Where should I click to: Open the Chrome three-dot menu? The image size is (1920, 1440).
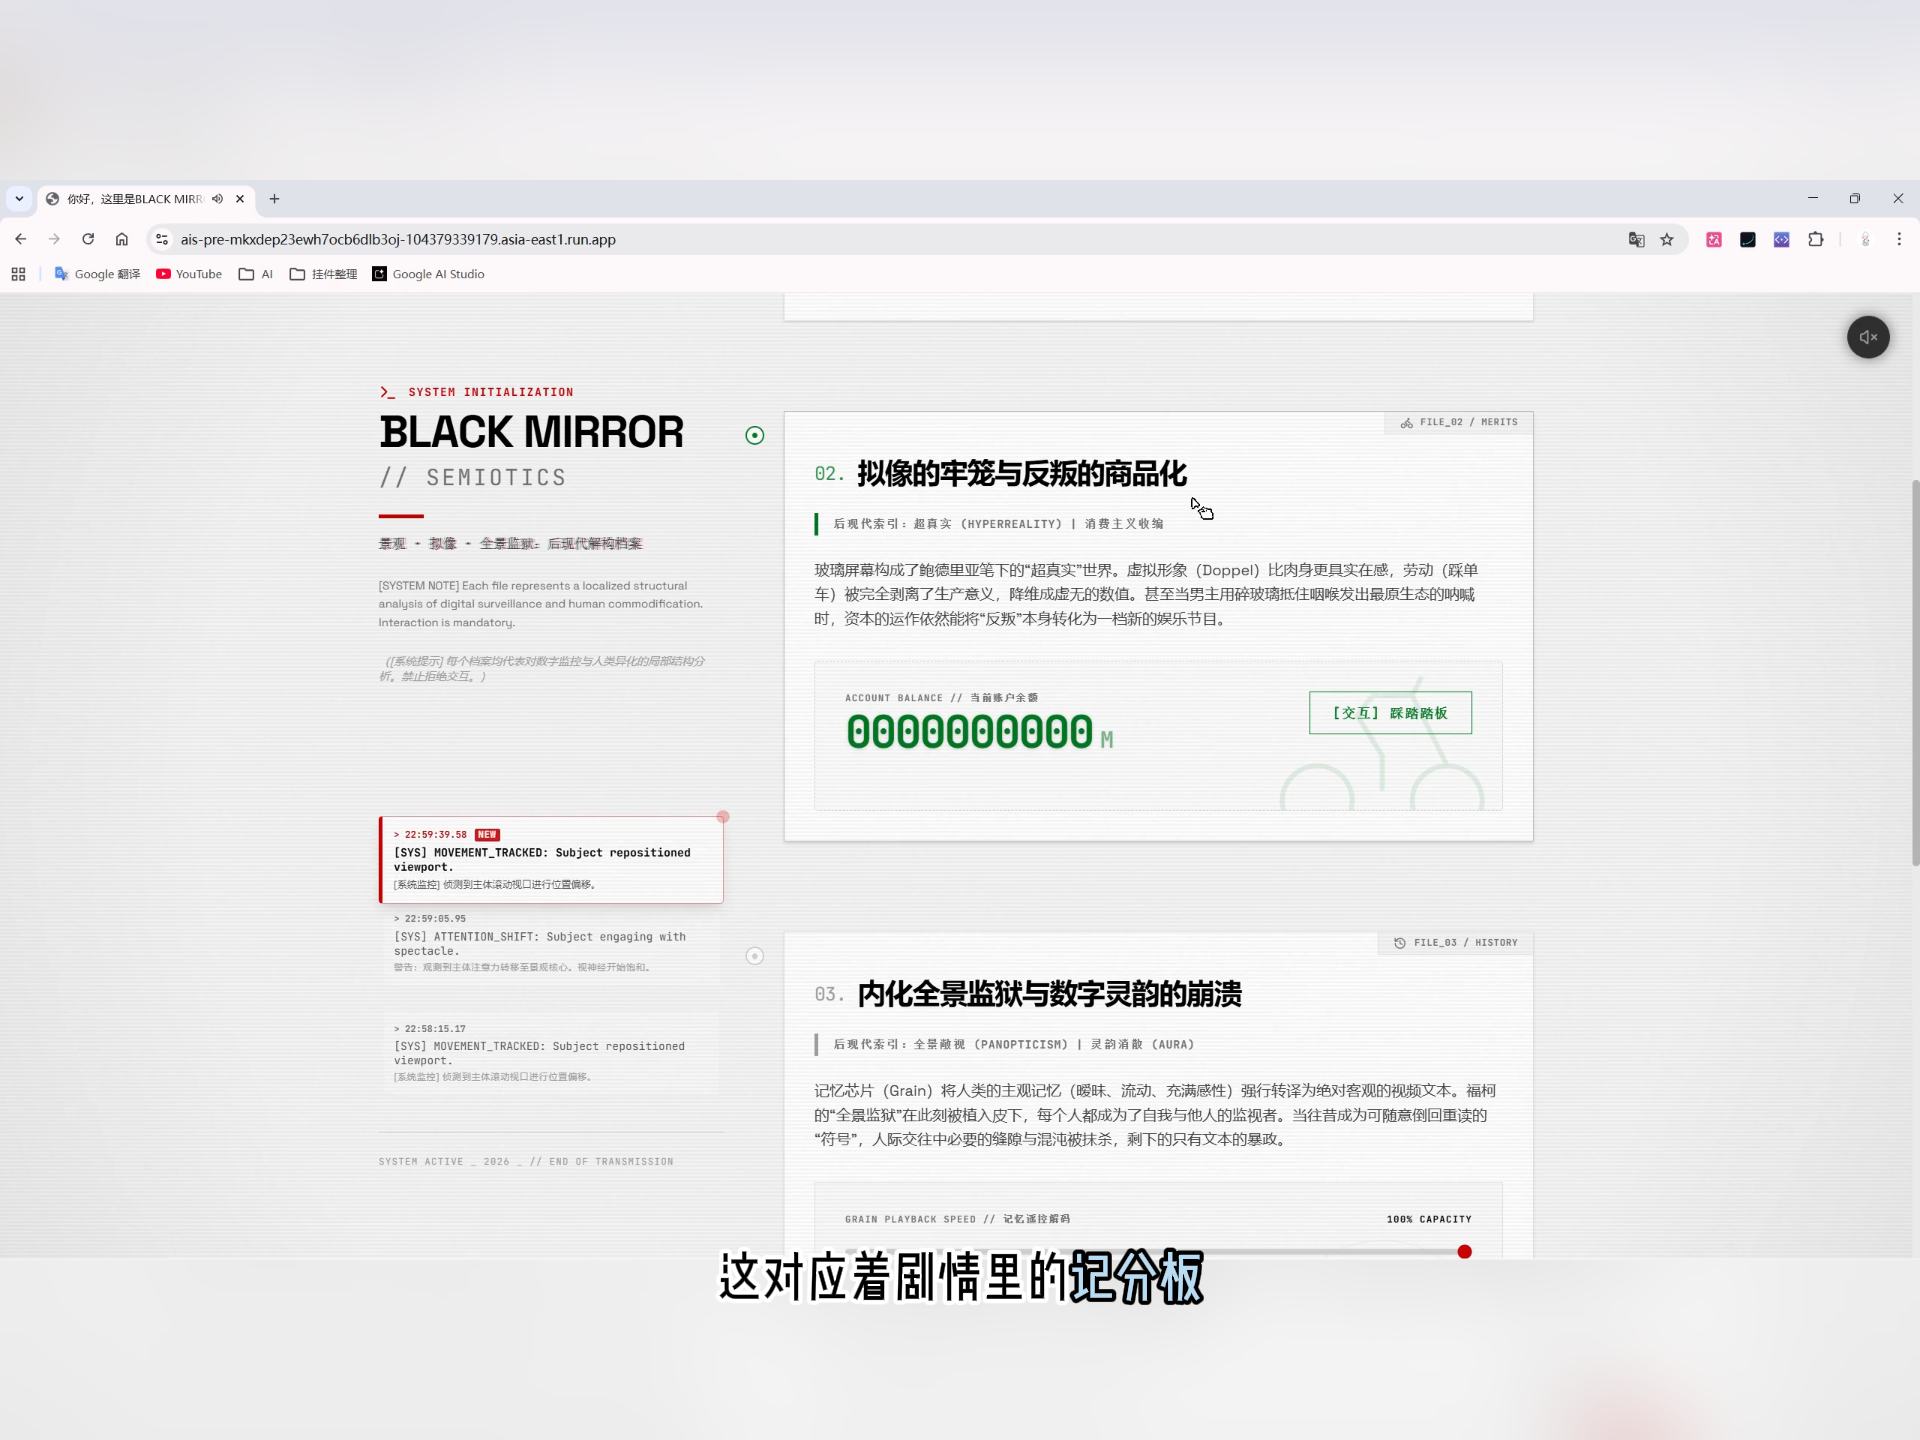click(x=1898, y=239)
